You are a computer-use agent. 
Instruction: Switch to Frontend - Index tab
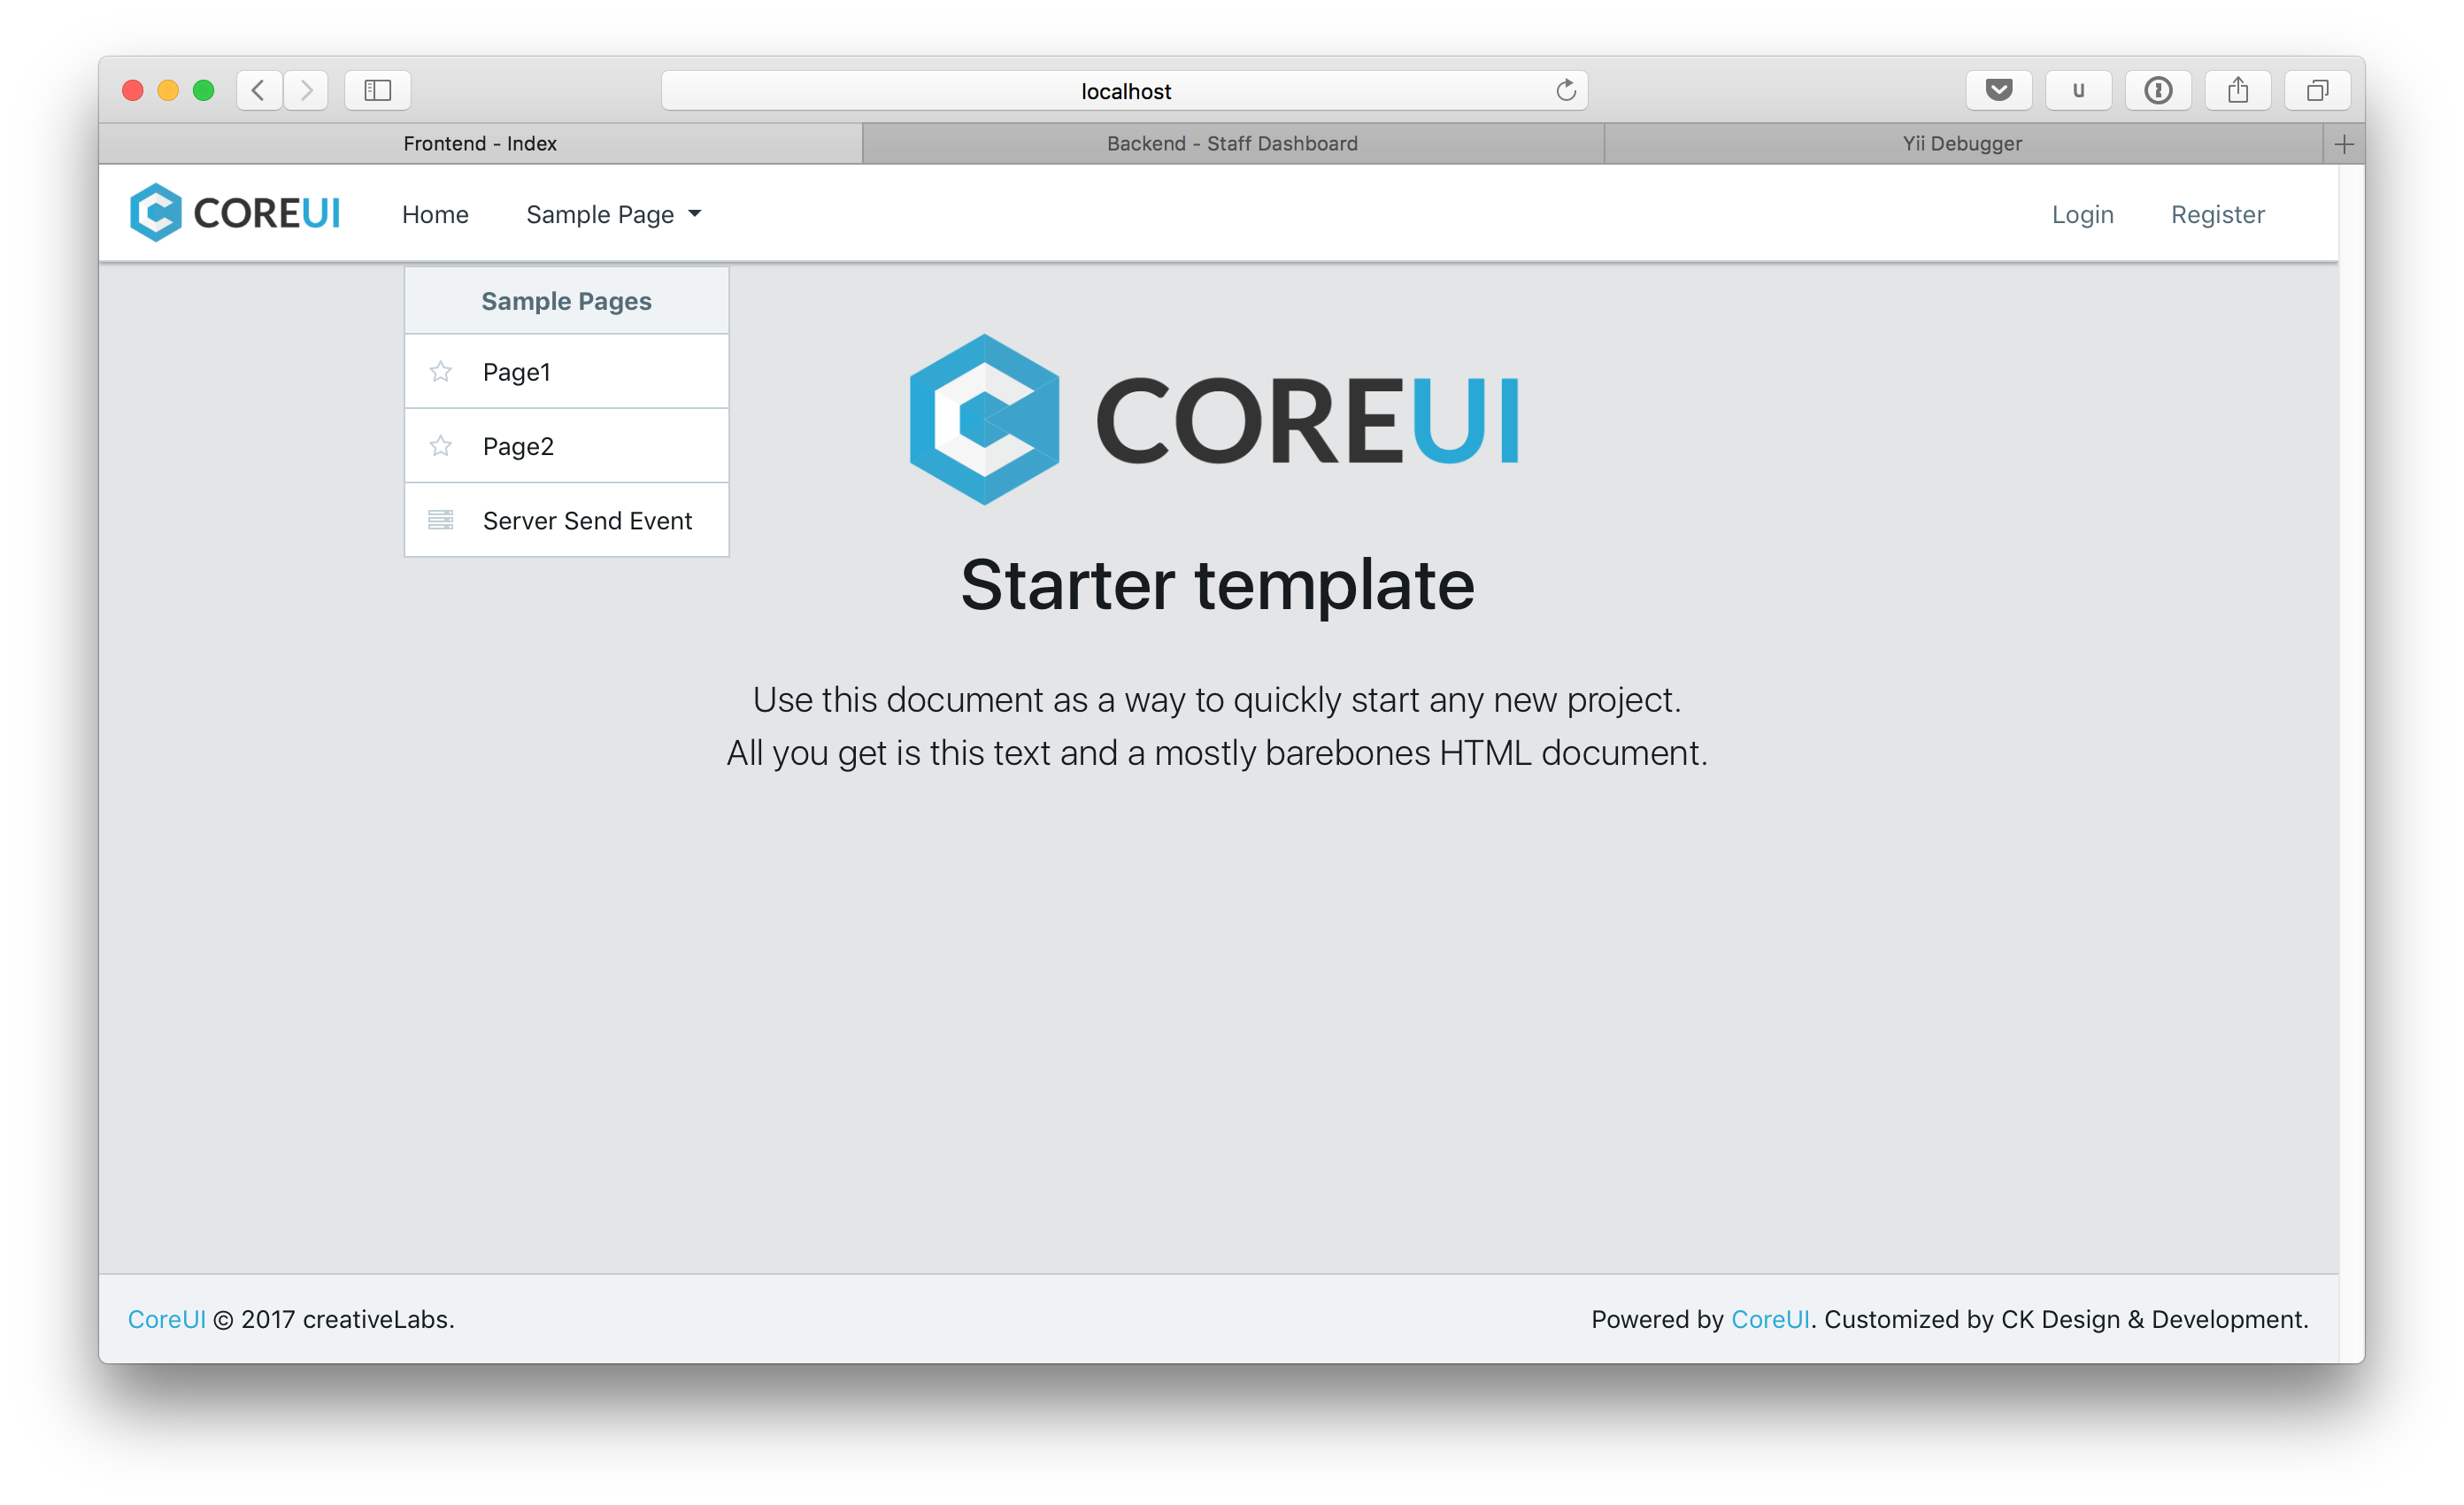click(x=480, y=144)
